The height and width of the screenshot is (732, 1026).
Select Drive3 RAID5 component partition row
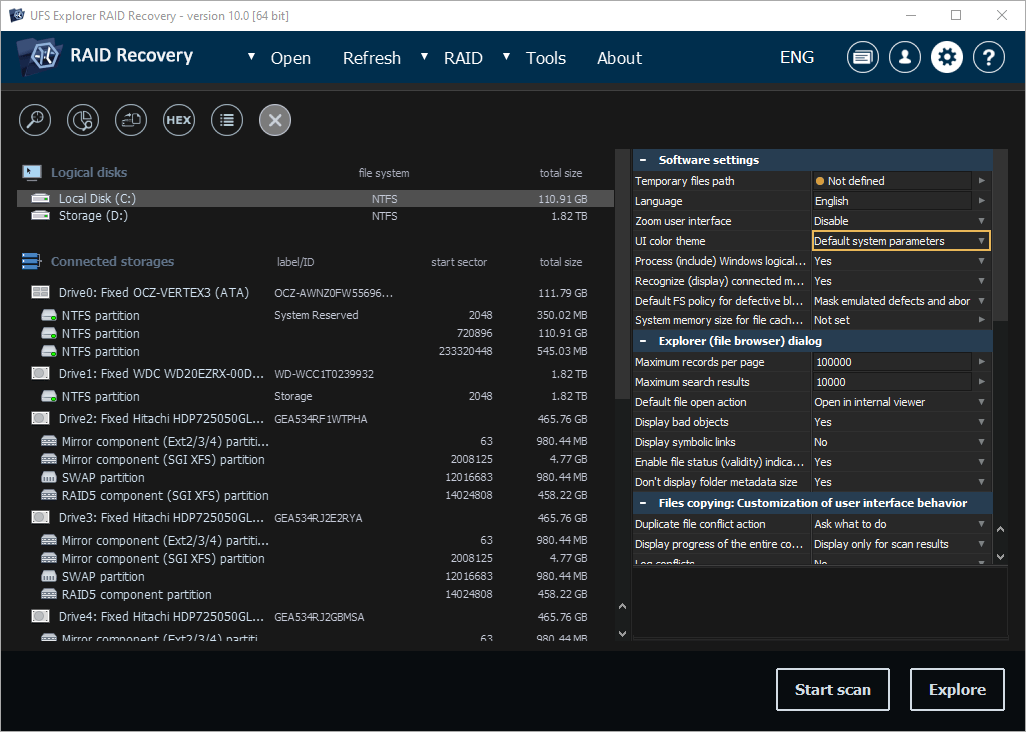pos(315,595)
